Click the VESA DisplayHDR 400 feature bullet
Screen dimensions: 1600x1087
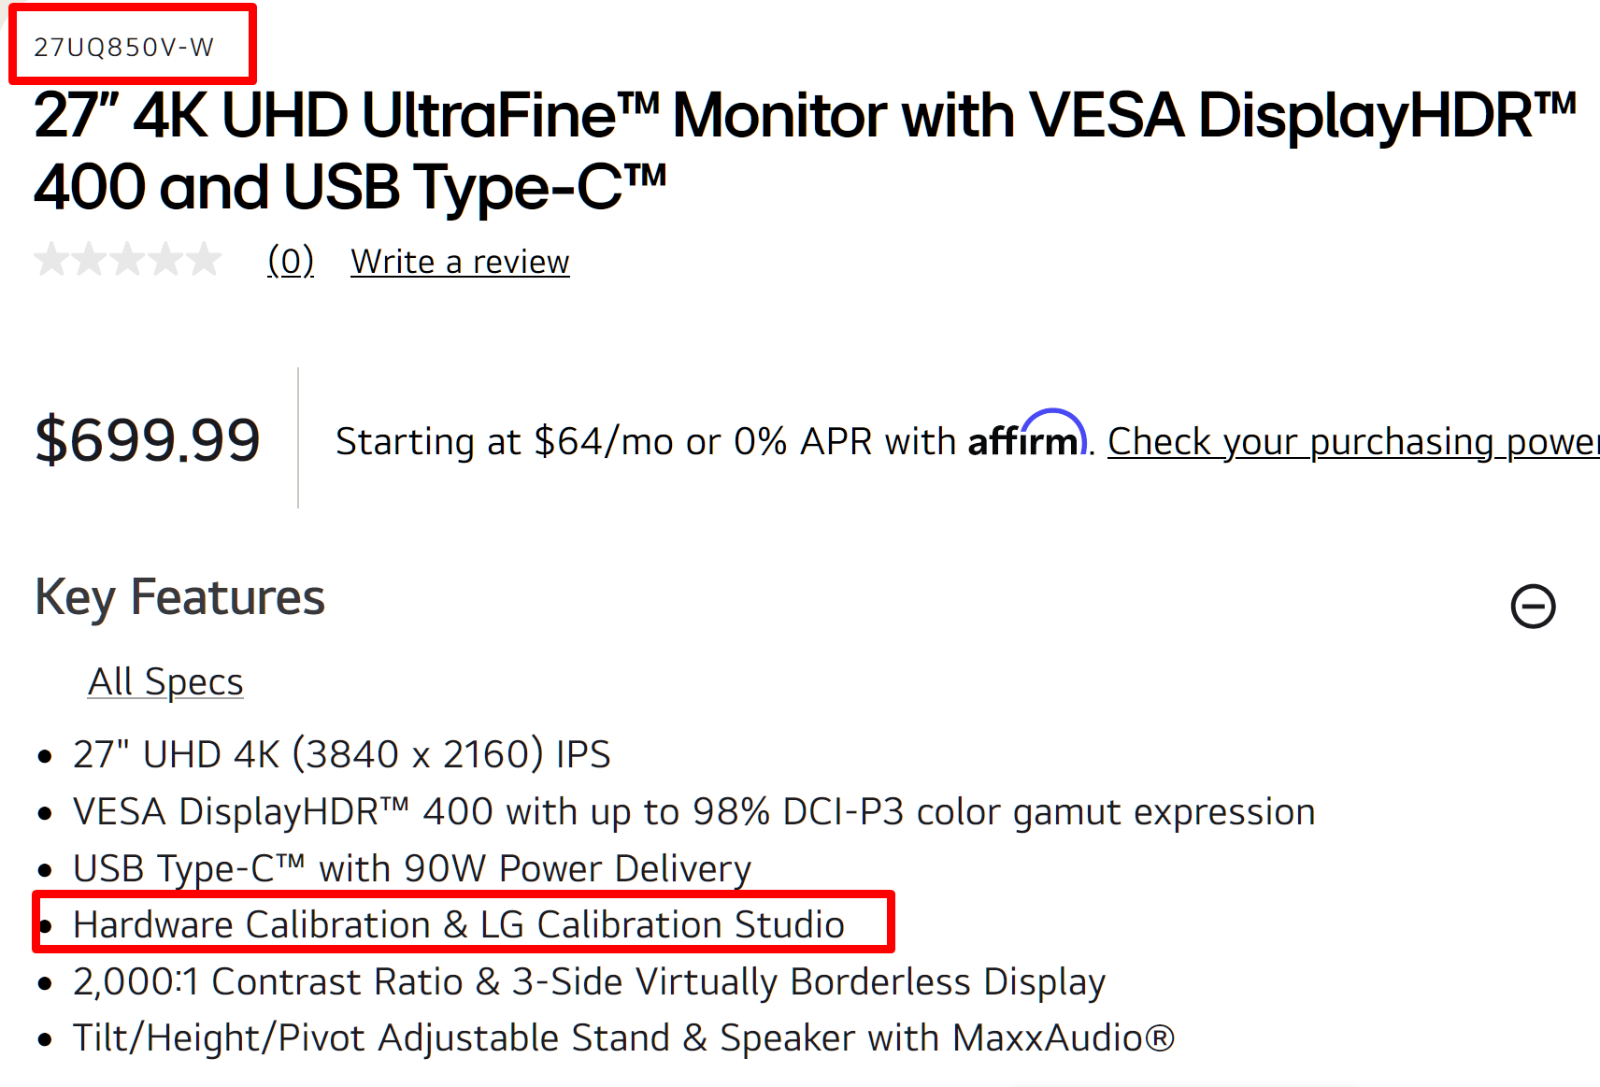click(x=694, y=812)
